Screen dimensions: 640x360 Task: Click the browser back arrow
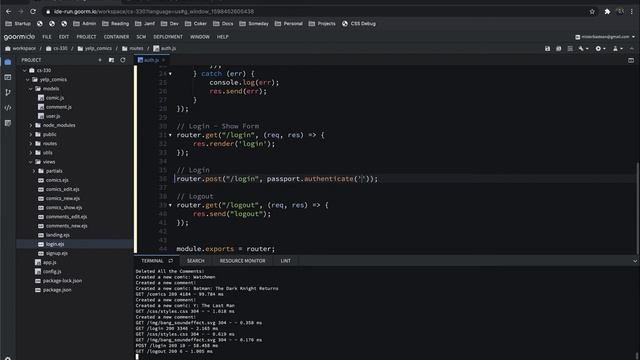pyautogui.click(x=9, y=11)
